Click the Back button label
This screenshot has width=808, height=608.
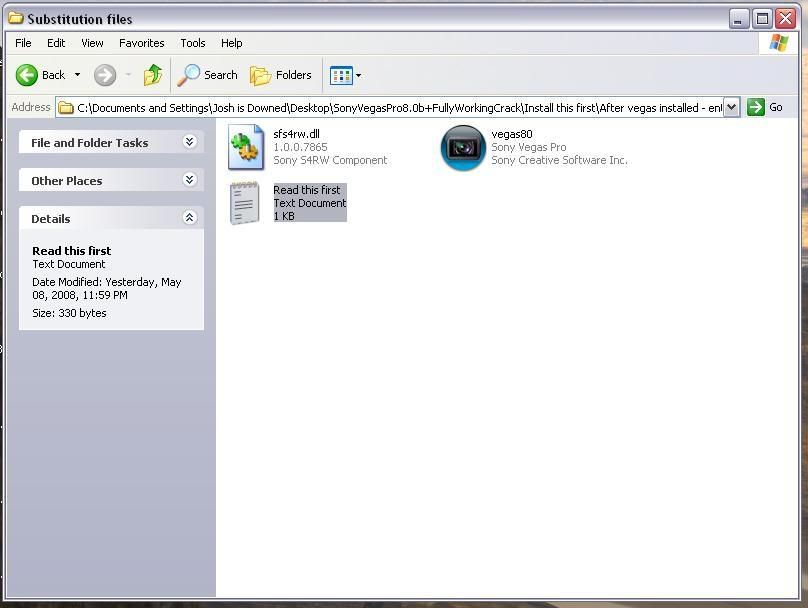[54, 75]
